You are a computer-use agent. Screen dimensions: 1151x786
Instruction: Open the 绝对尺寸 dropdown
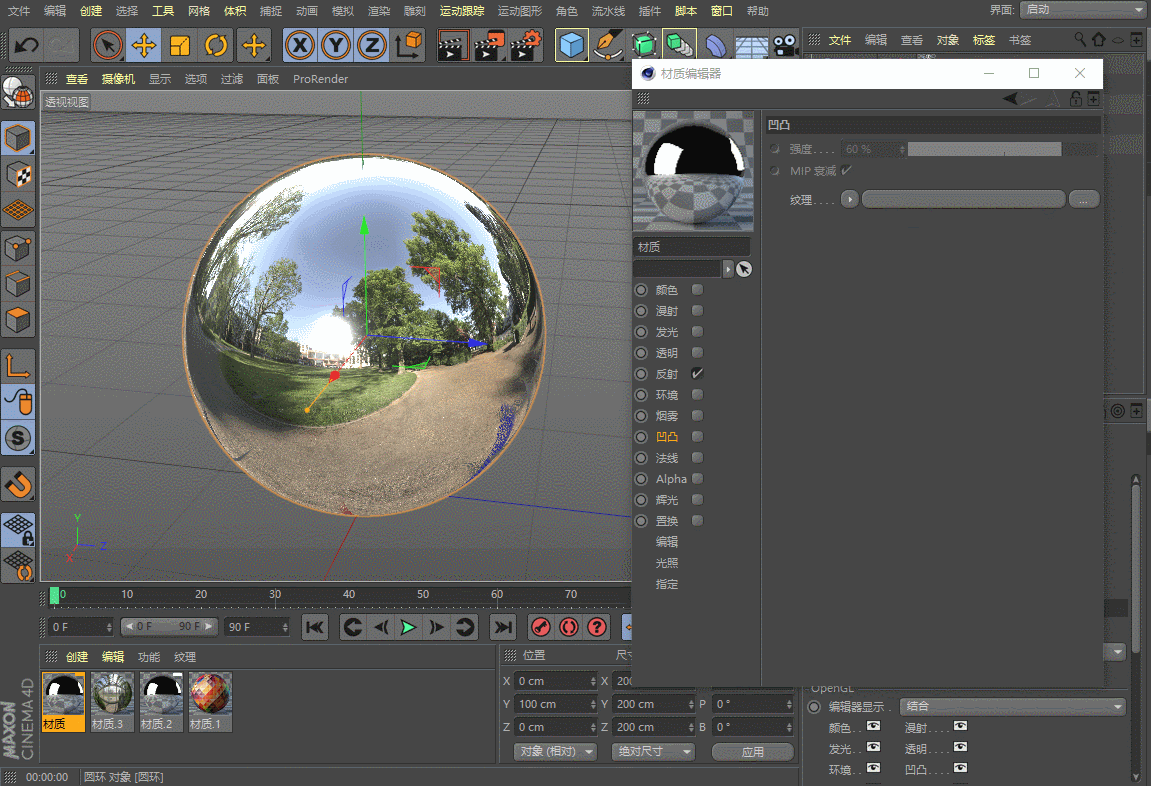click(x=652, y=751)
